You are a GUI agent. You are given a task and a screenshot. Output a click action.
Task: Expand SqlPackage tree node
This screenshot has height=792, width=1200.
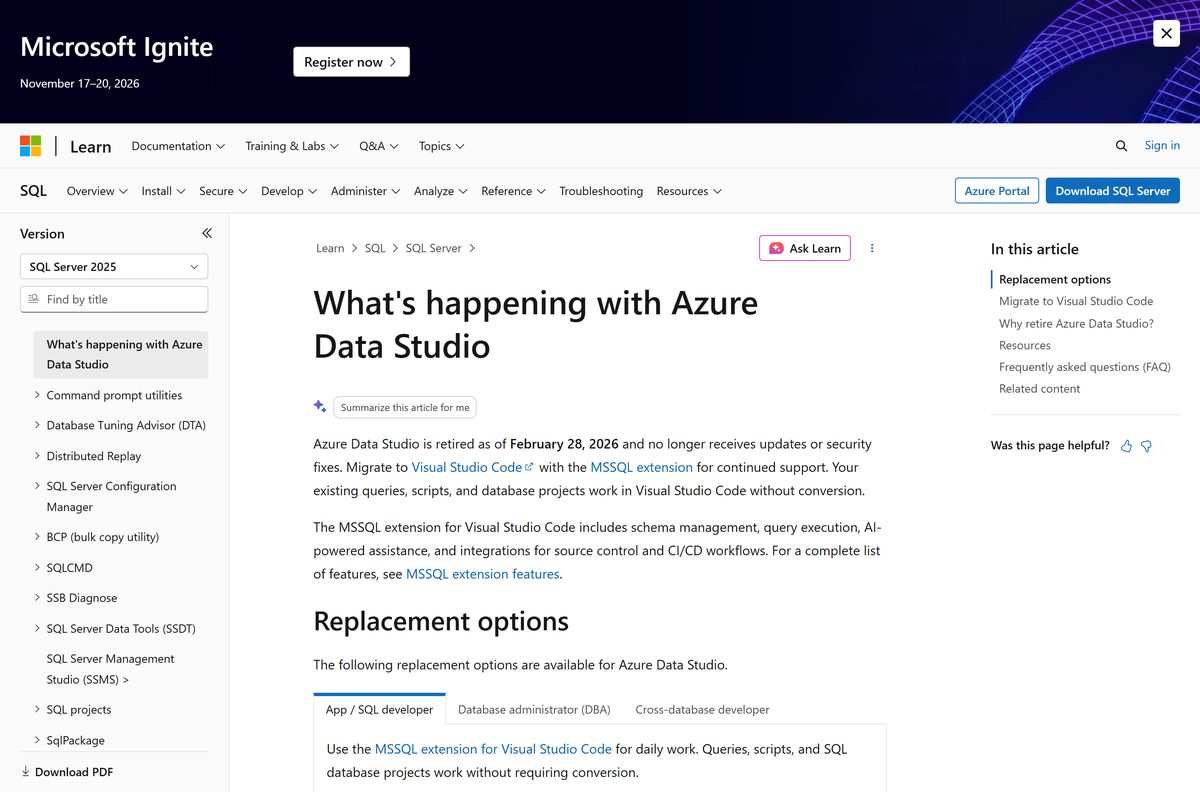point(37,741)
